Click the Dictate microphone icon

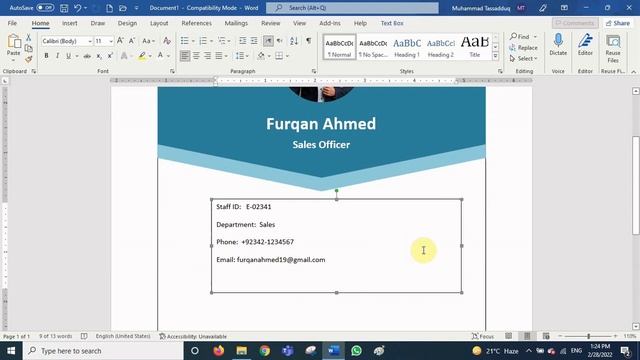[558, 41]
